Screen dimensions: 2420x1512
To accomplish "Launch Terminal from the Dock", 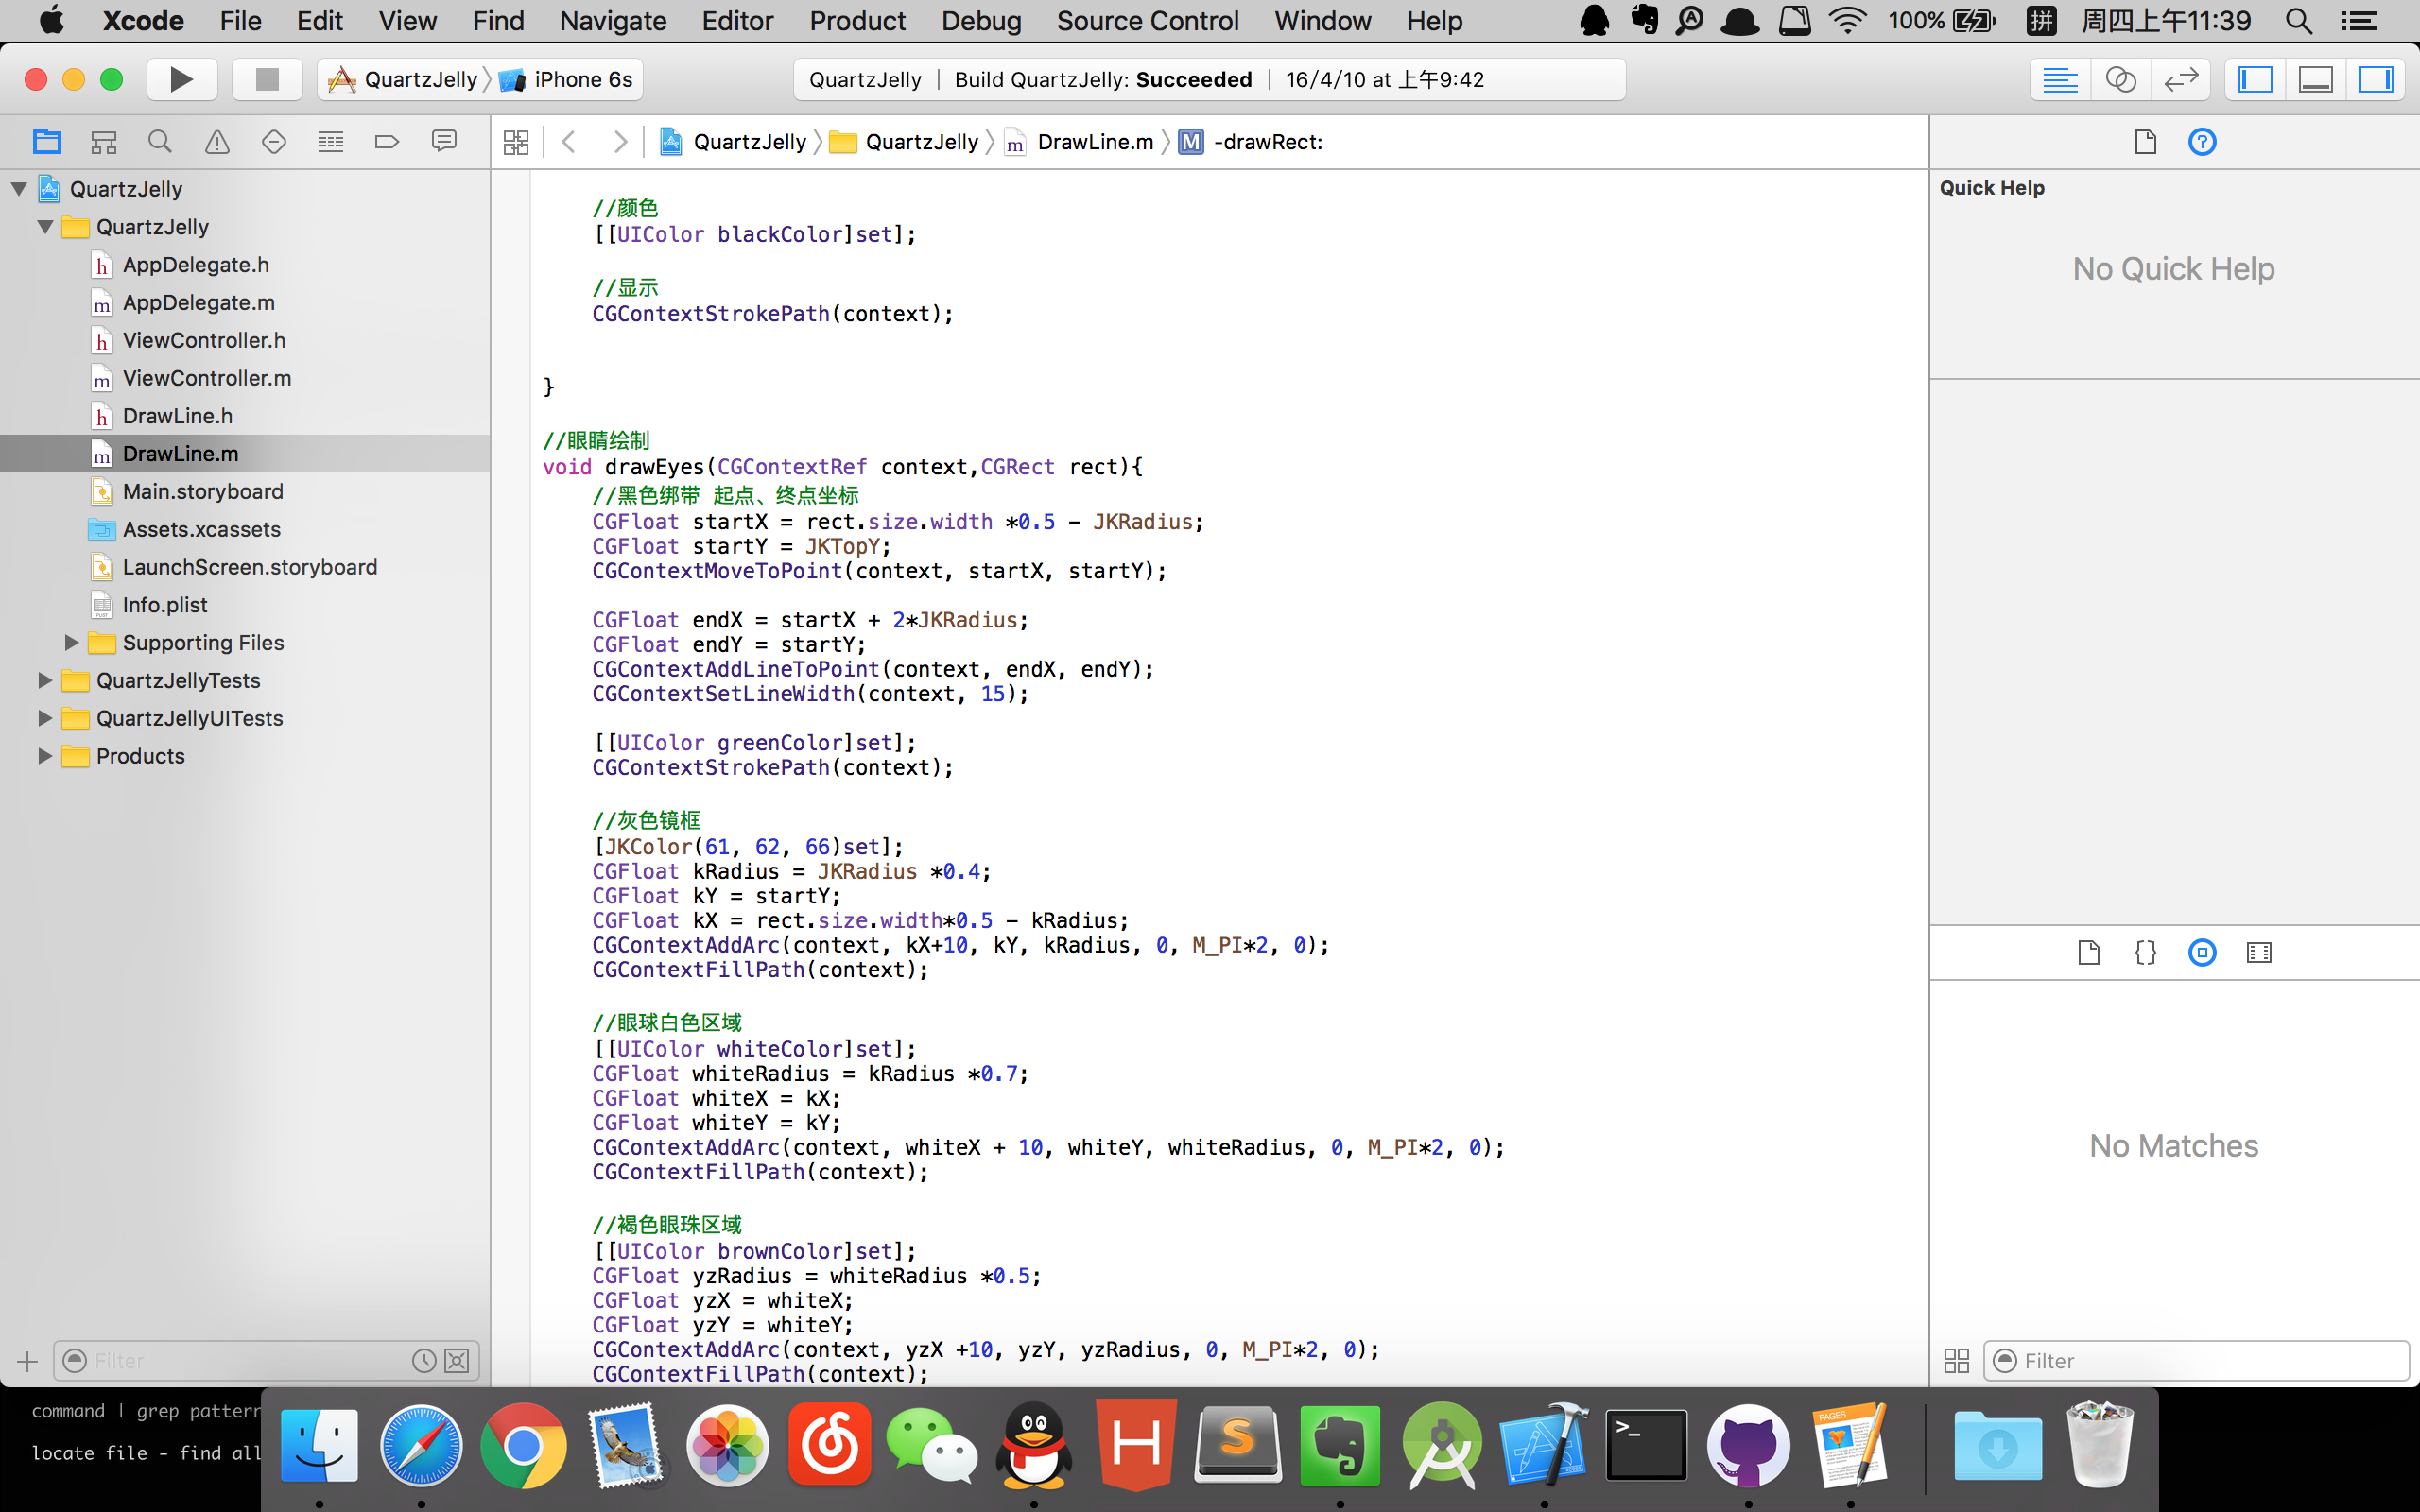I will pyautogui.click(x=1646, y=1445).
